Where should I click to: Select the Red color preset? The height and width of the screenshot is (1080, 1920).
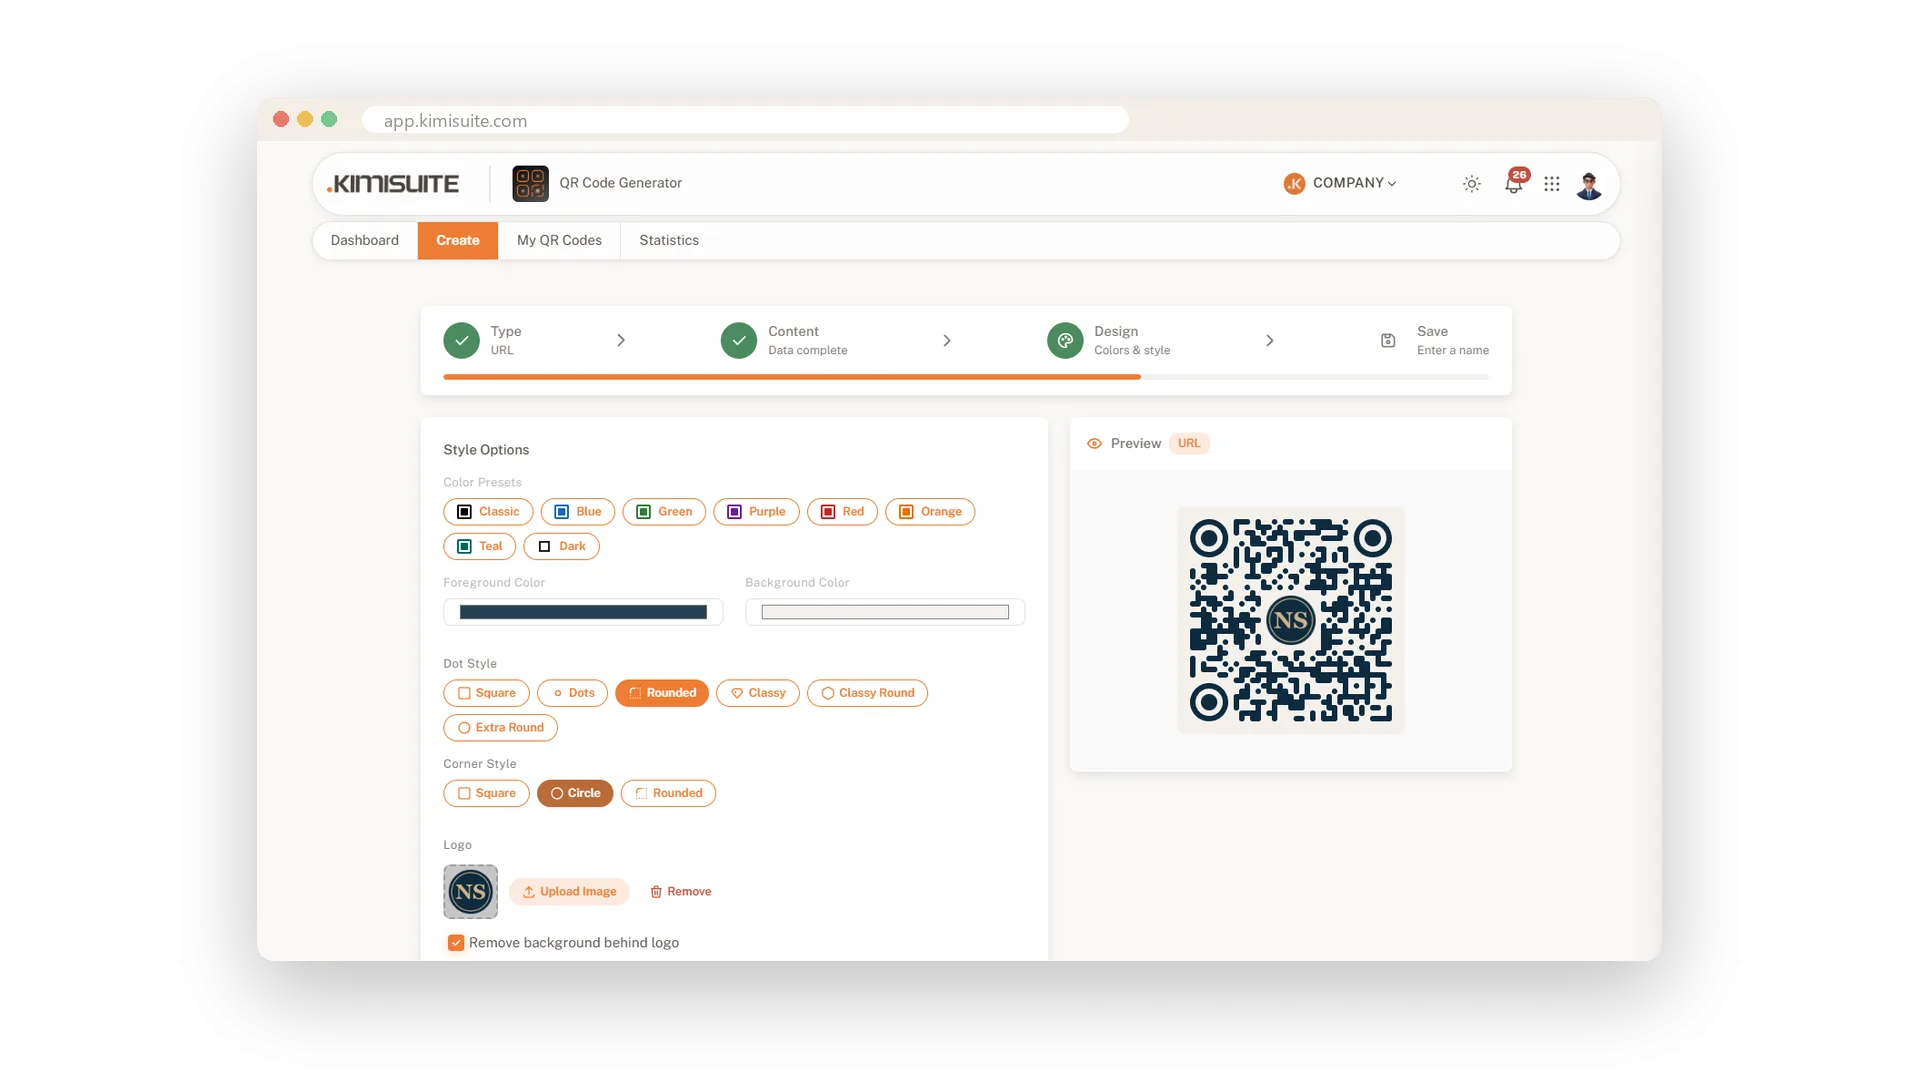[842, 512]
